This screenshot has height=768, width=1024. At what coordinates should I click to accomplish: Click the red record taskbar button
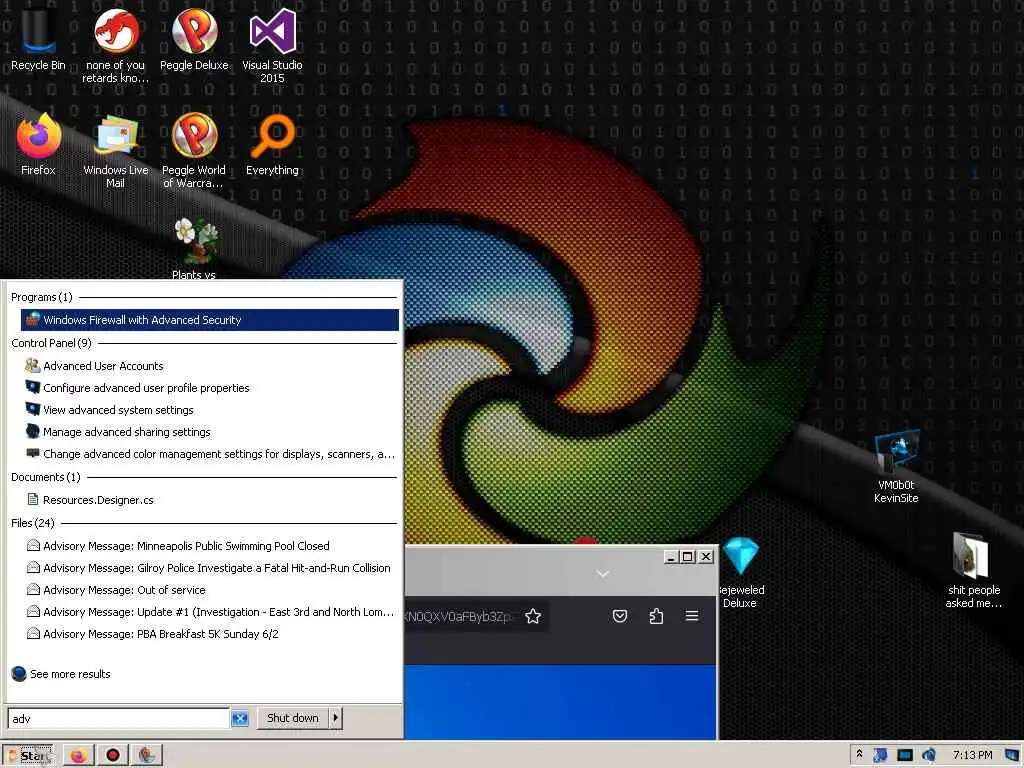[112, 756]
